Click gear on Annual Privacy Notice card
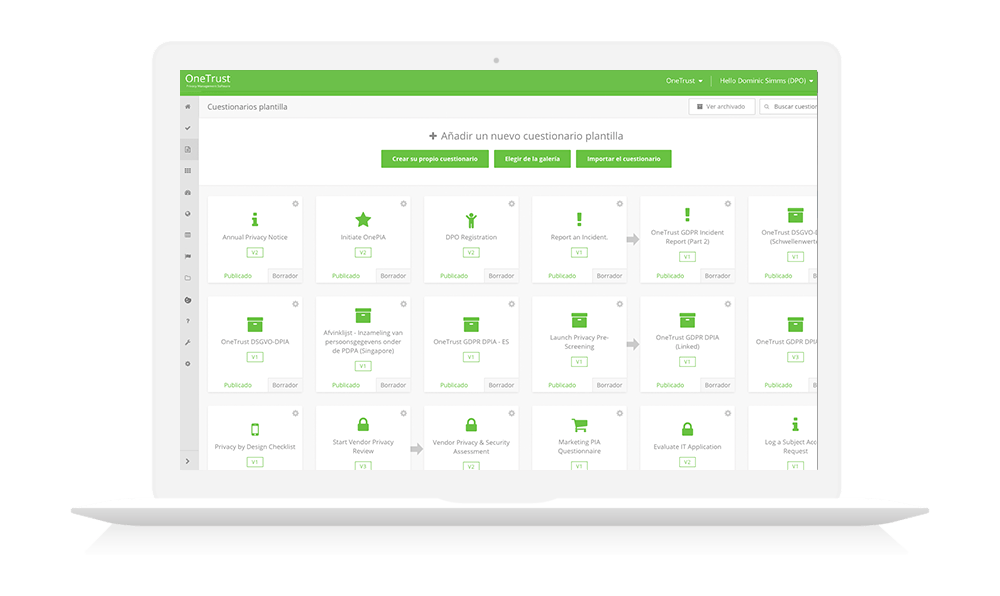 [x=295, y=204]
